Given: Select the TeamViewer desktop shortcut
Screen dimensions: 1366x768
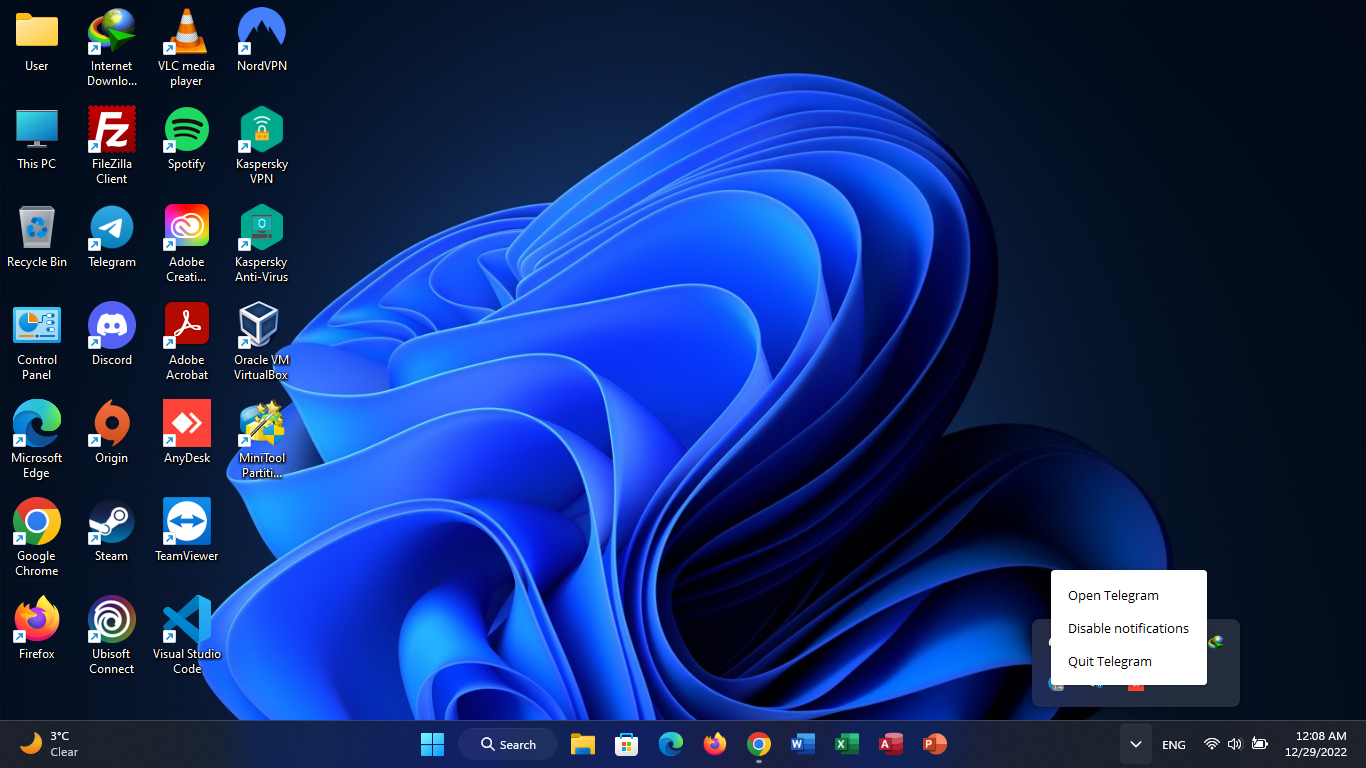Looking at the screenshot, I should 186,531.
